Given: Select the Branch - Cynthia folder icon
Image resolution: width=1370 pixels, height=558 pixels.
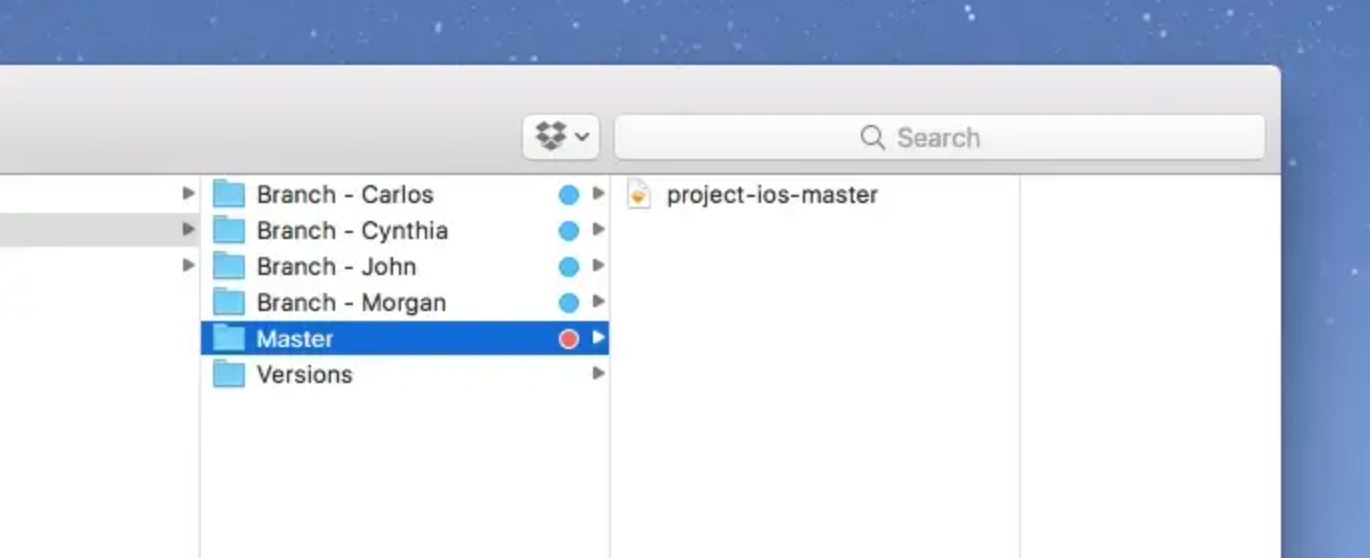Looking at the screenshot, I should (x=229, y=230).
